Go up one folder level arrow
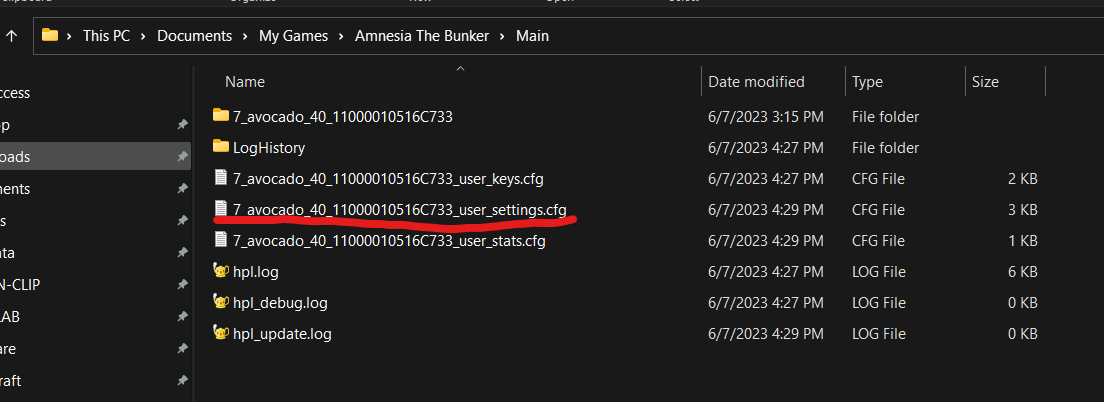 [x=12, y=36]
